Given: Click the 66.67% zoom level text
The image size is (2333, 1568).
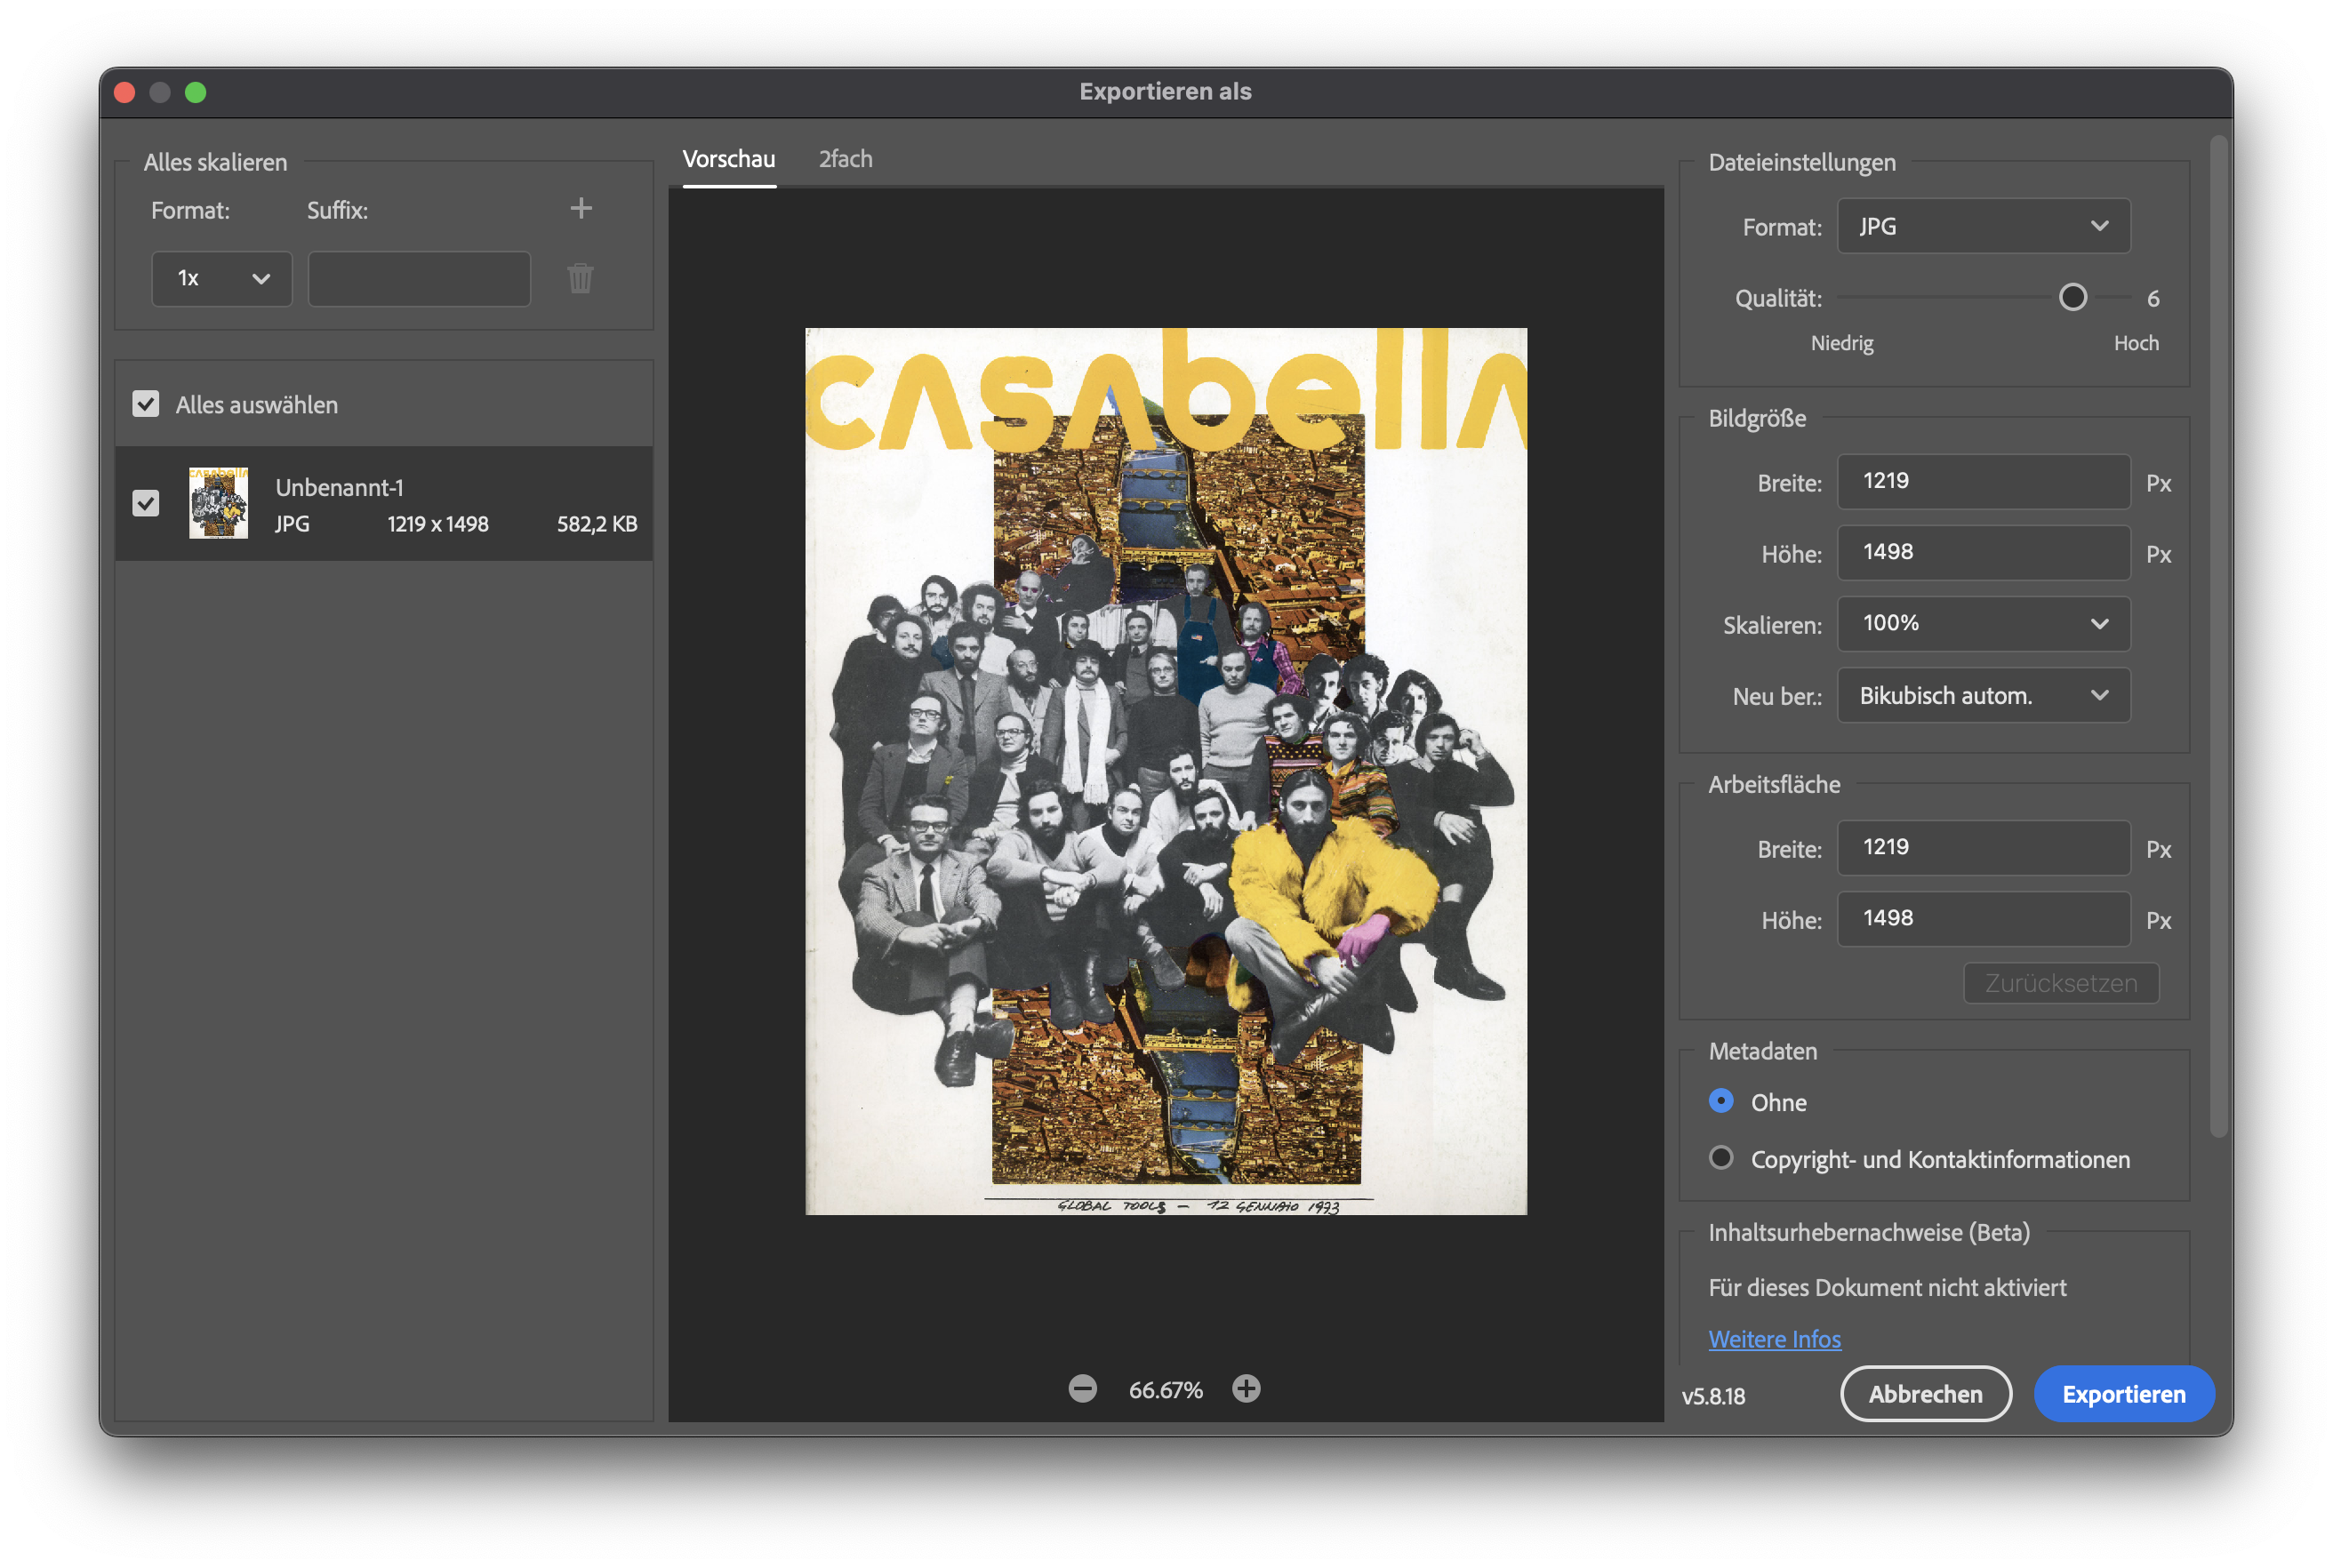Looking at the screenshot, I should coord(1165,1390).
